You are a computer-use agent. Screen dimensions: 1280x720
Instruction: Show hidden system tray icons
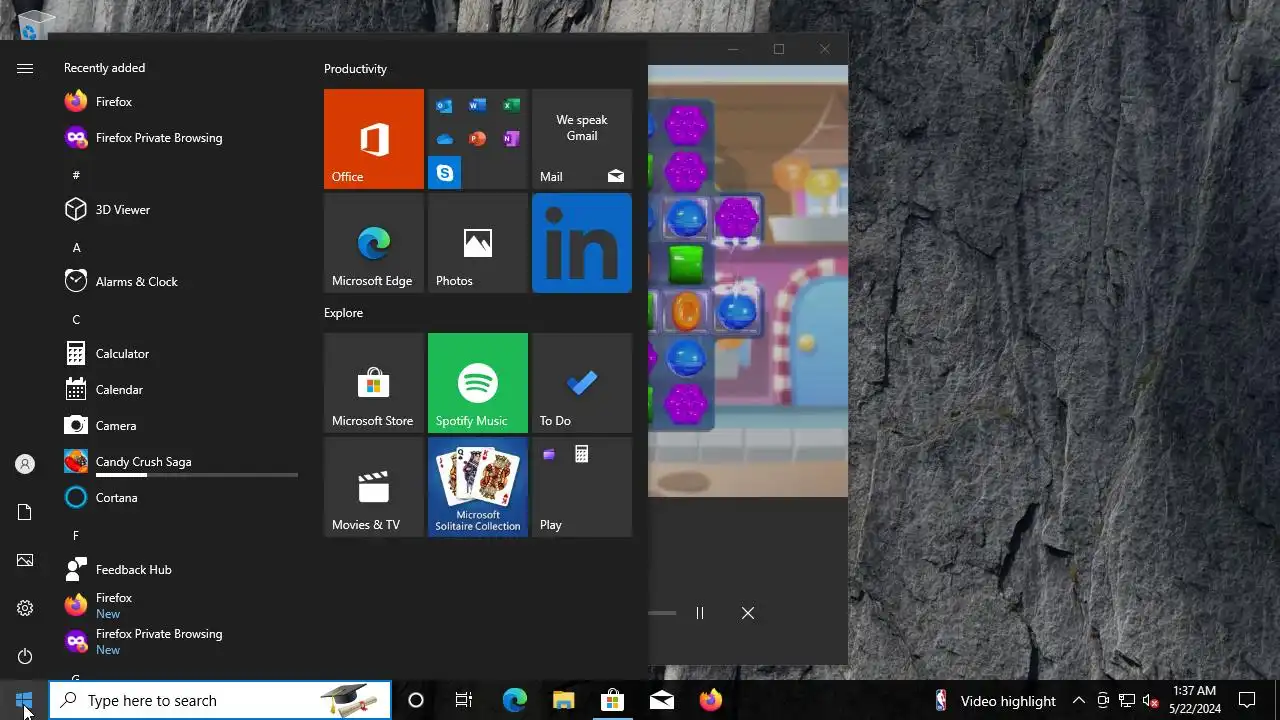coord(1078,700)
